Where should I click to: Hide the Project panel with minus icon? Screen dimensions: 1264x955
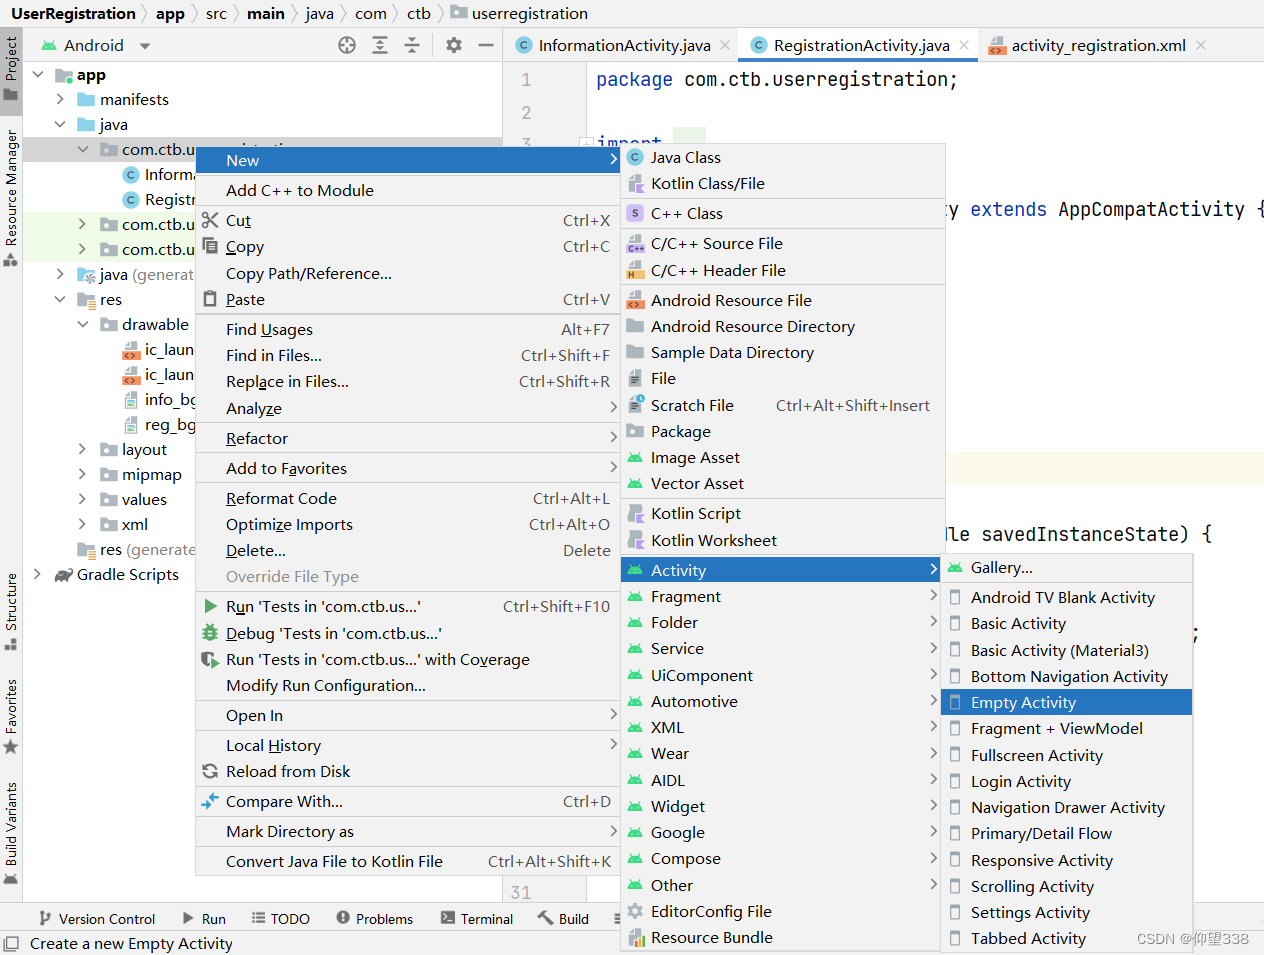[486, 45]
